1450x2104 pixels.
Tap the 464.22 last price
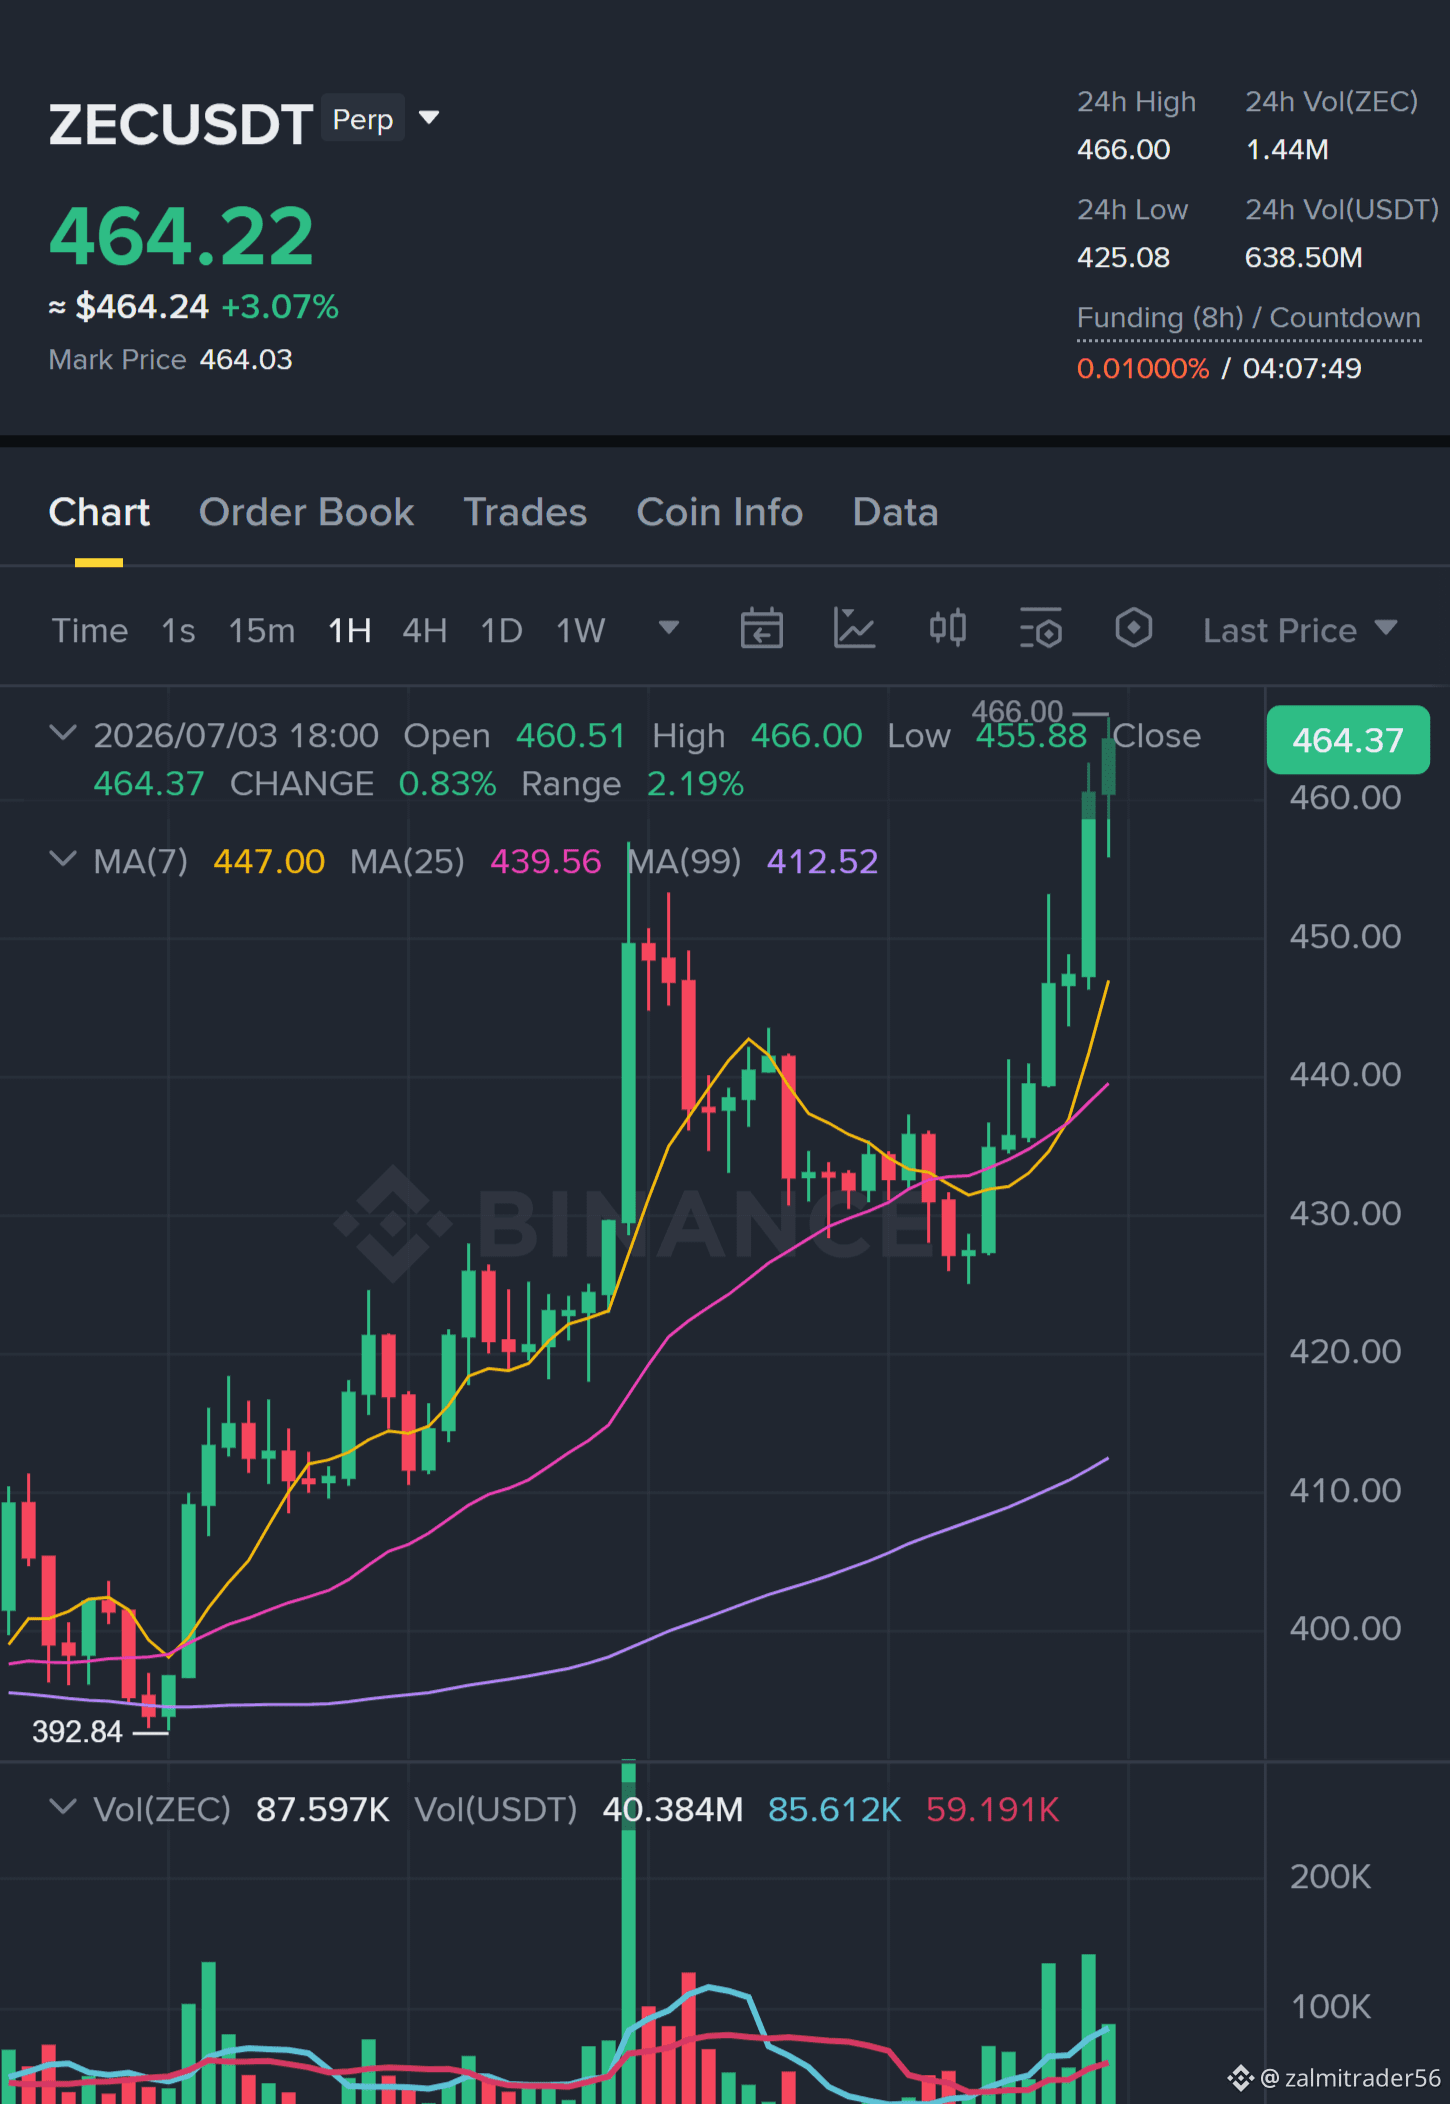coord(181,236)
